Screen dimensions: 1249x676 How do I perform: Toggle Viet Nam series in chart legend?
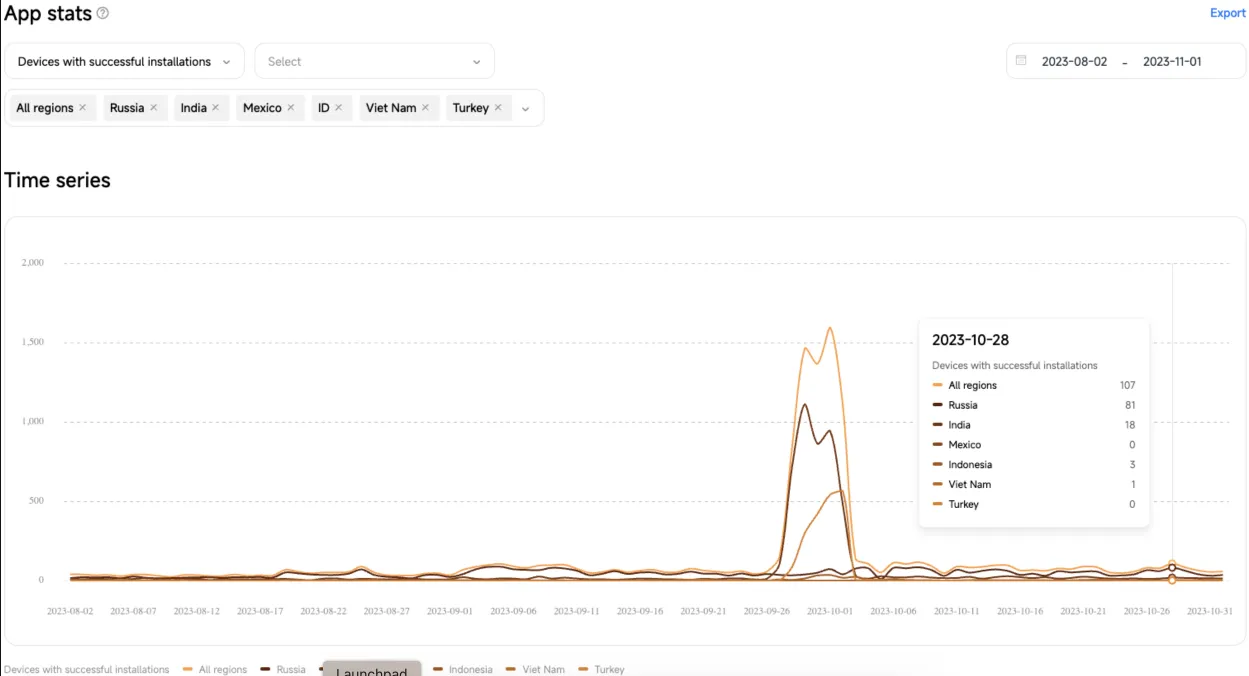[x=536, y=669]
